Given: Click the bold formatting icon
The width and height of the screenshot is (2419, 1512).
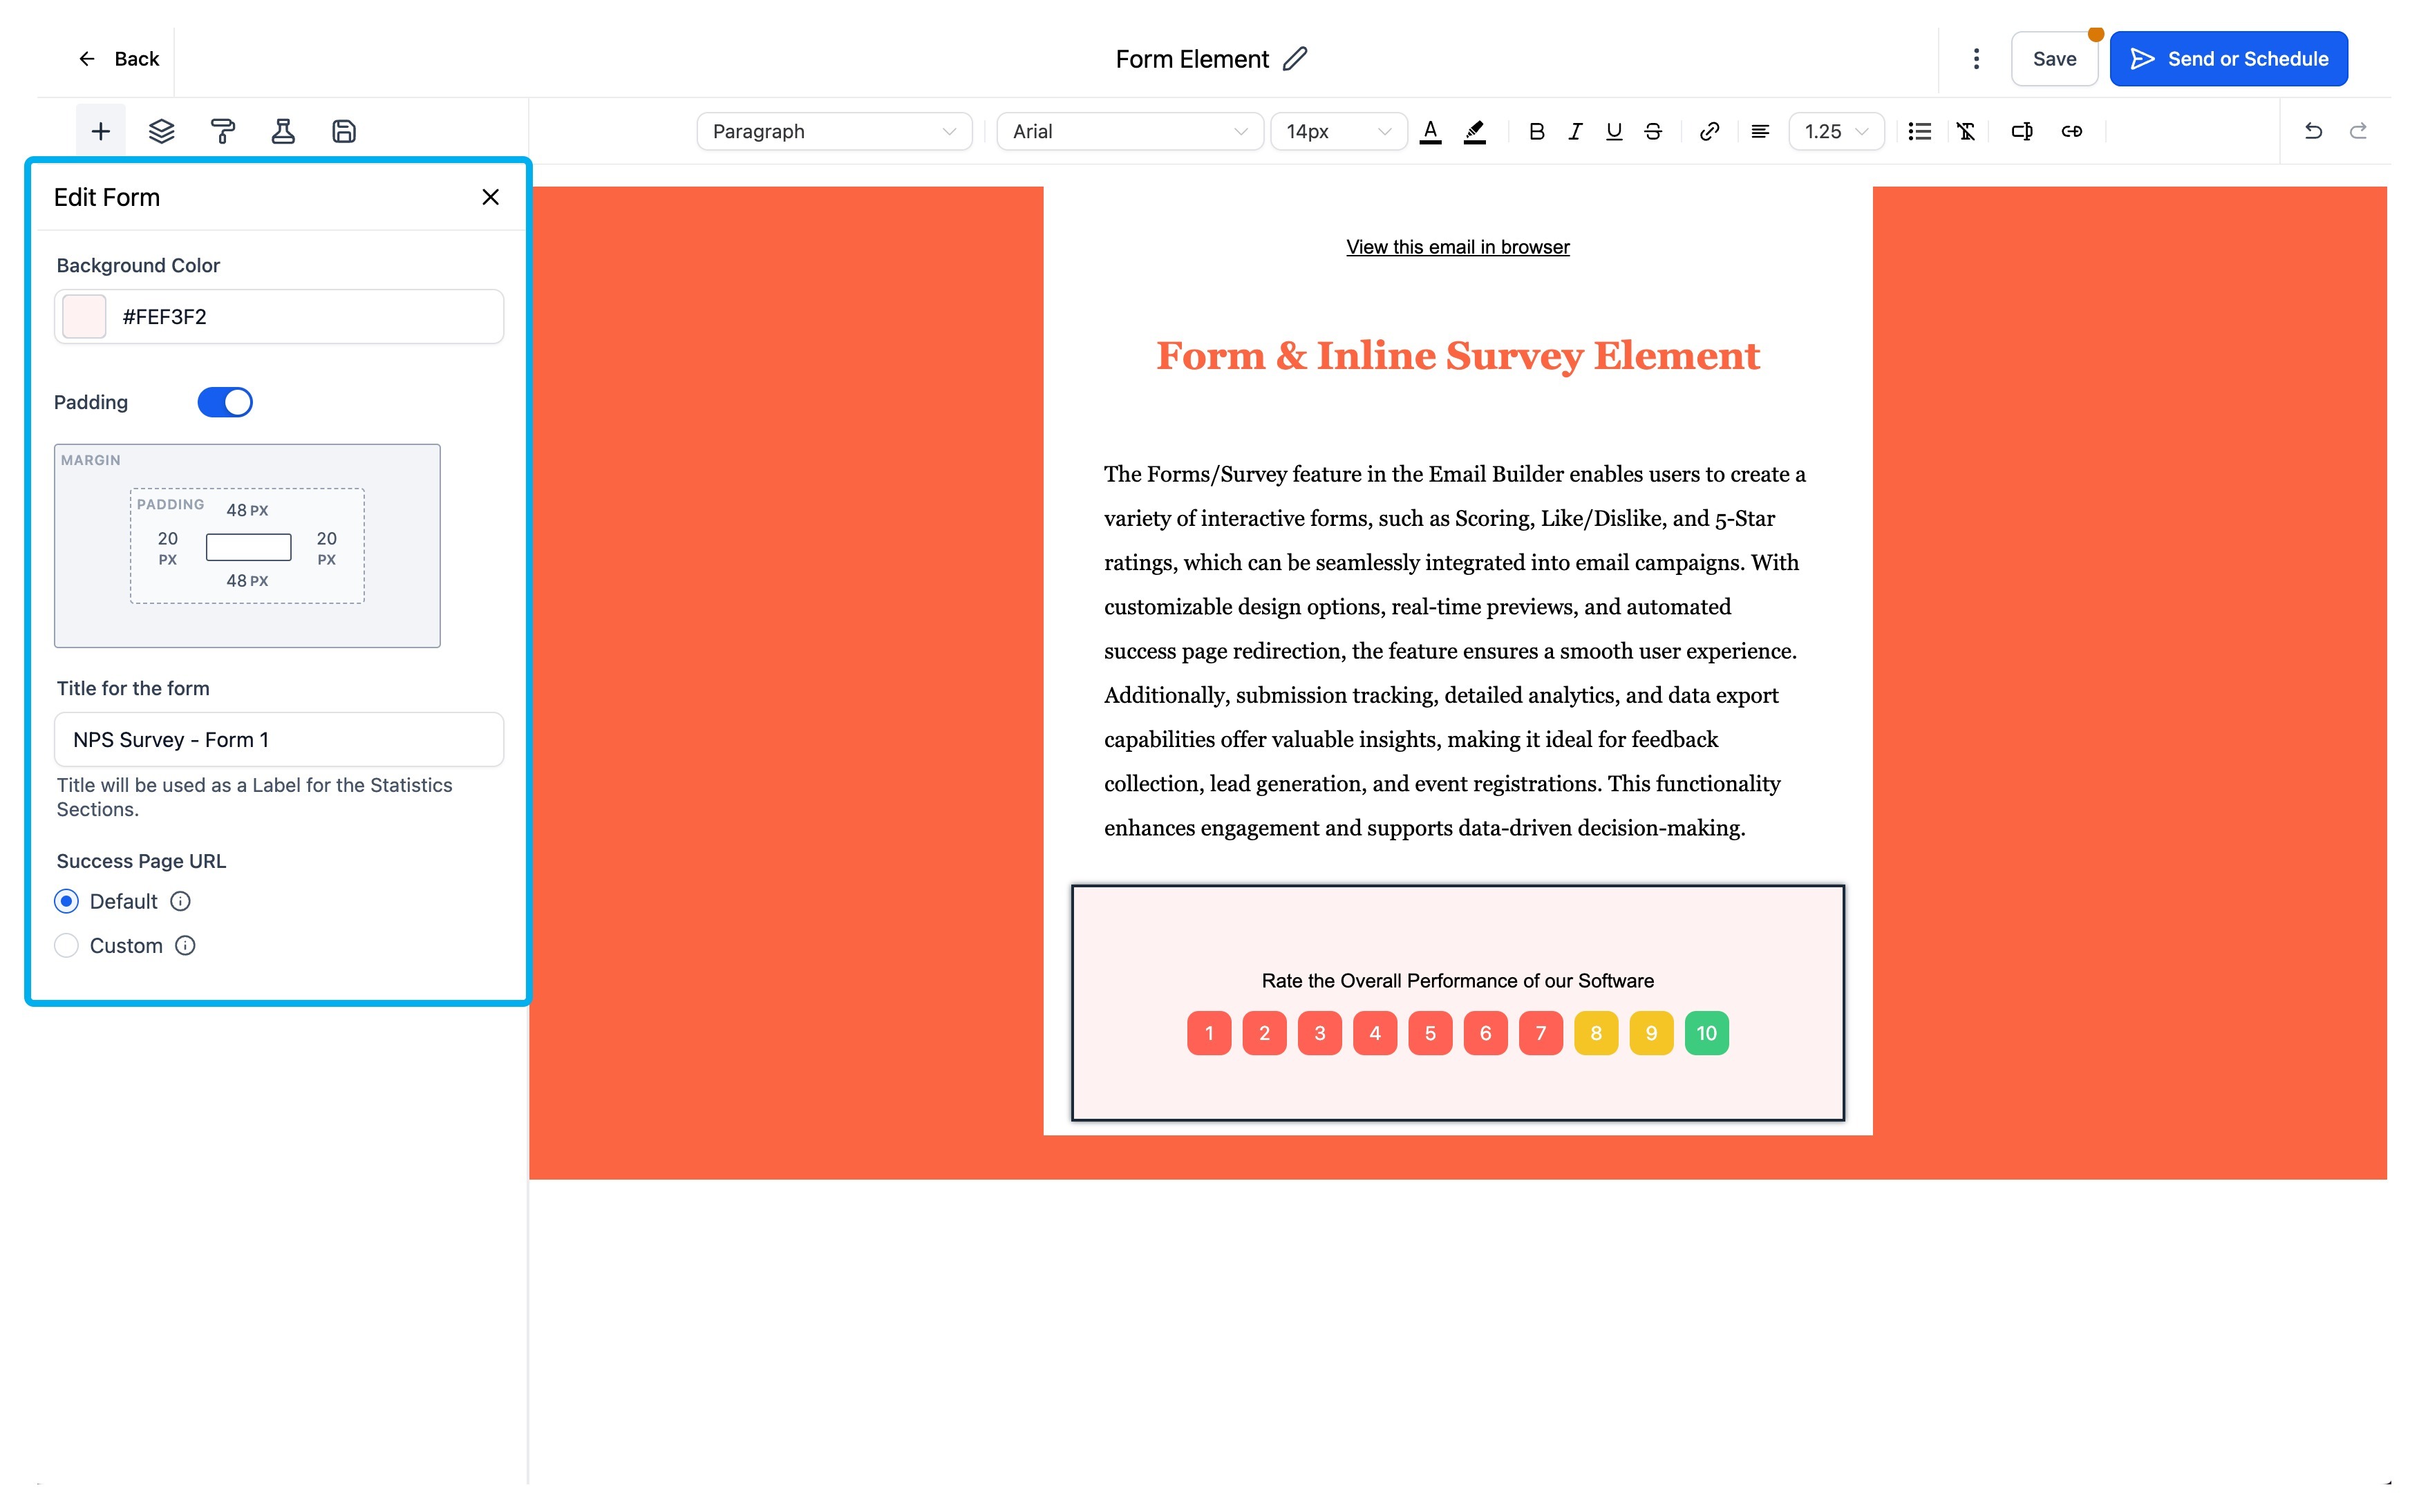Looking at the screenshot, I should click(1536, 131).
